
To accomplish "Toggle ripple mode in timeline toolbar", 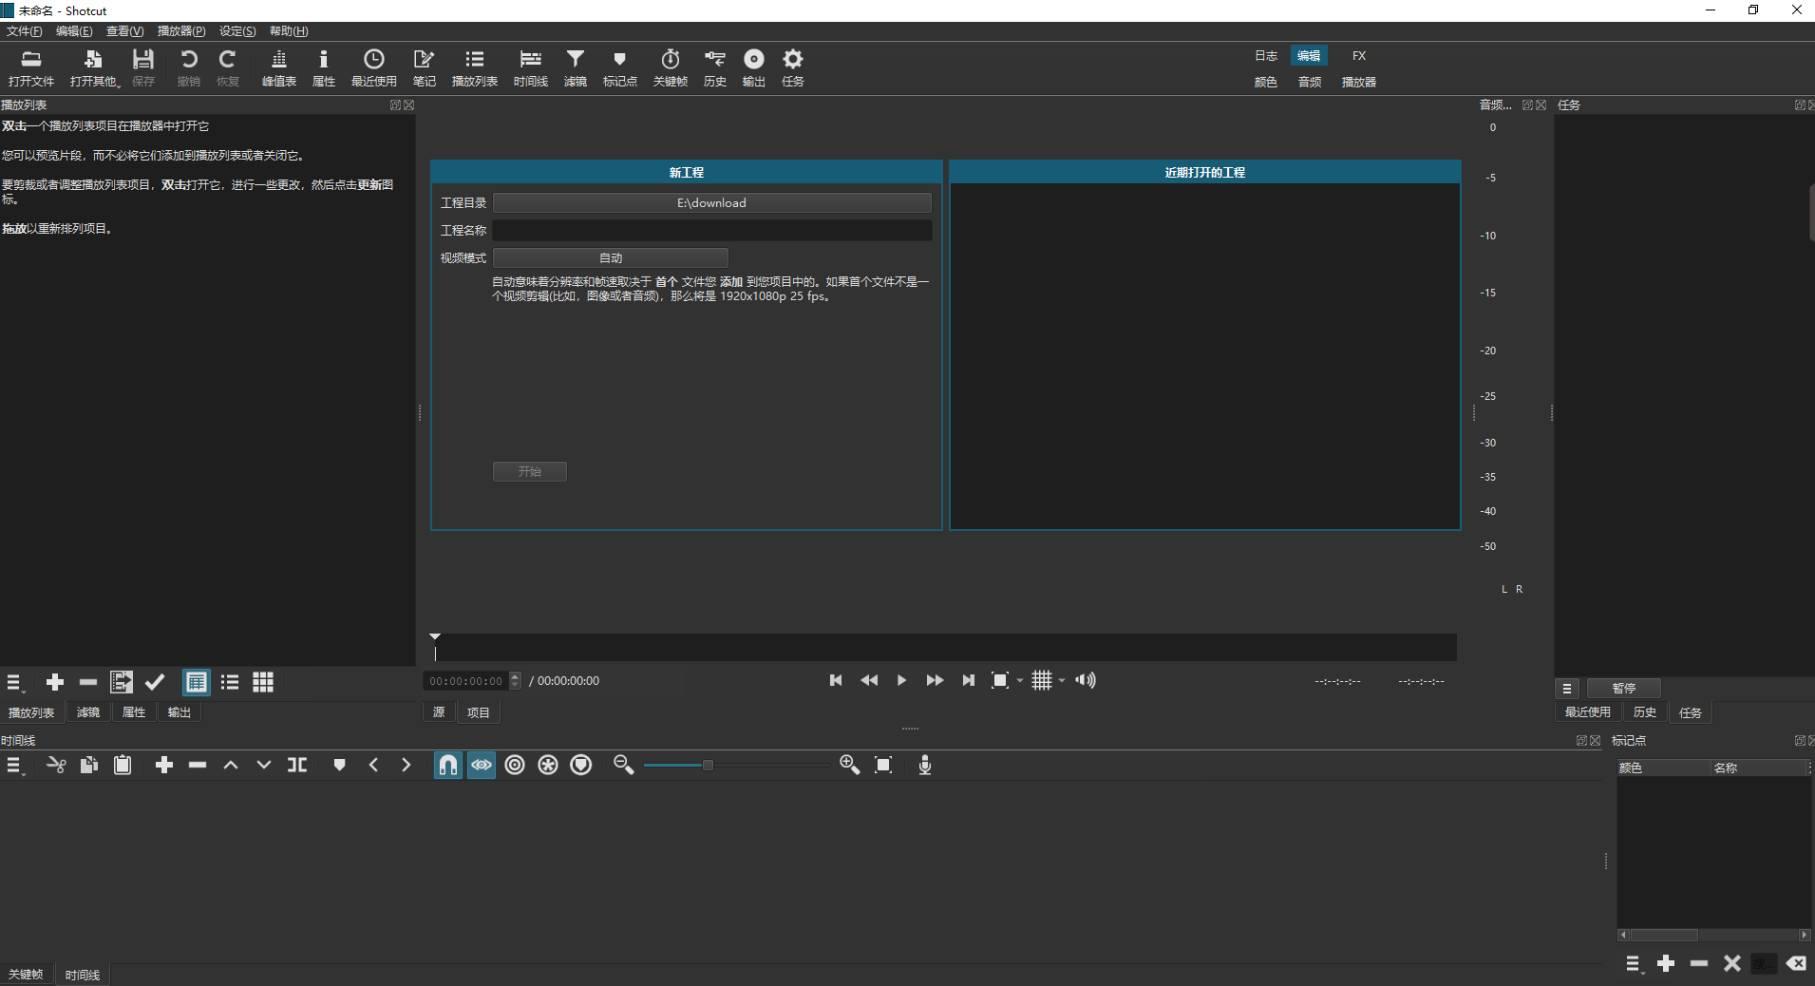I will (514, 765).
